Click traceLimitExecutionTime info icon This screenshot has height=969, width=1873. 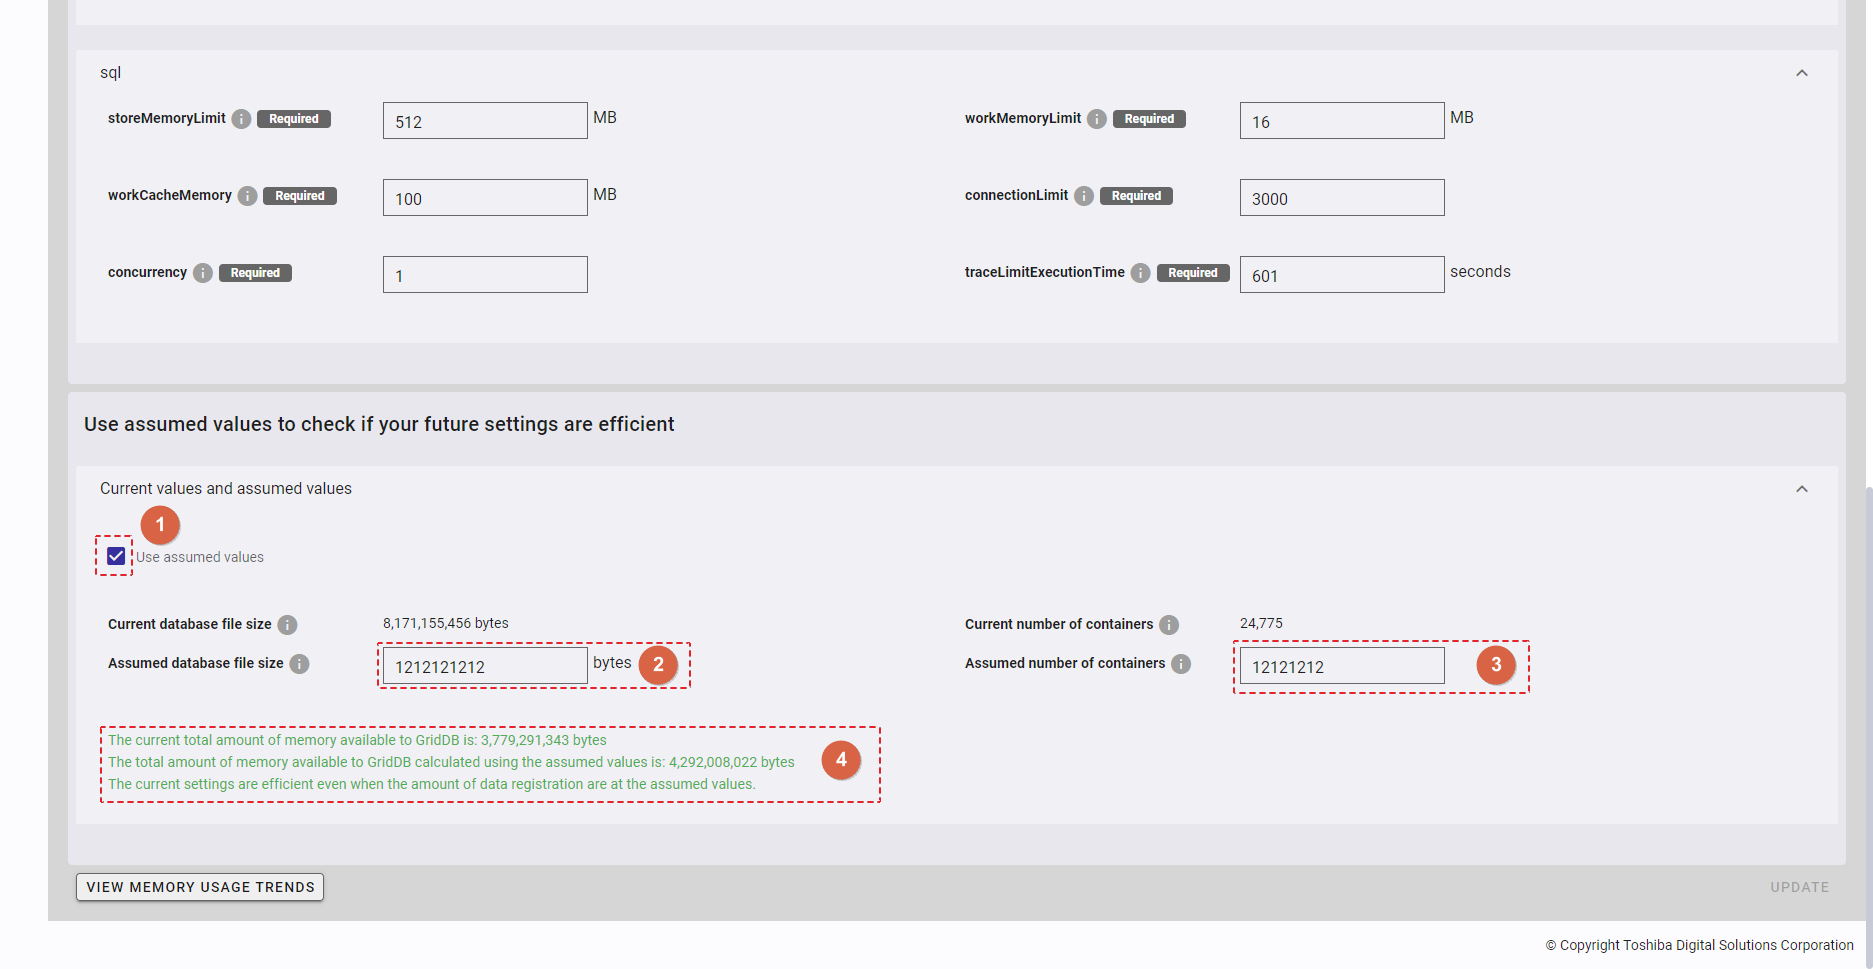pos(1141,273)
